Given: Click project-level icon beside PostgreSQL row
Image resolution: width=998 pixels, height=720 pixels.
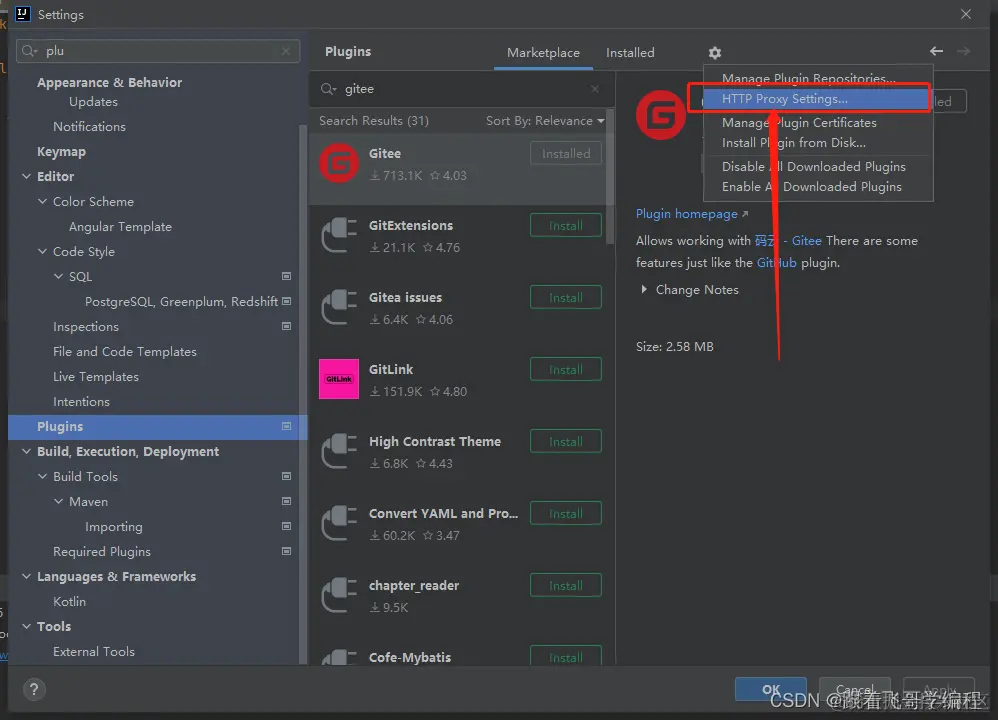Looking at the screenshot, I should (x=286, y=301).
